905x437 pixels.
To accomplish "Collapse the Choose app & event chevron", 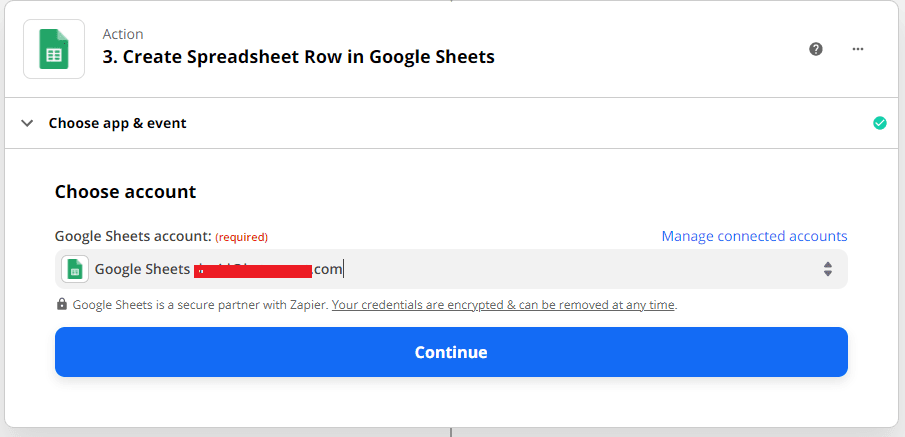I will pos(27,123).
